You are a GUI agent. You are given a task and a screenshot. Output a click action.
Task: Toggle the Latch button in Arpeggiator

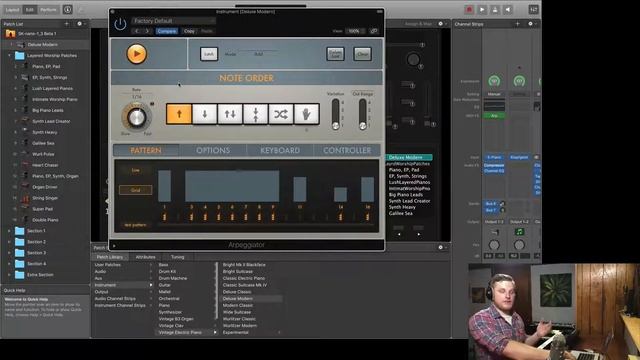(209, 54)
